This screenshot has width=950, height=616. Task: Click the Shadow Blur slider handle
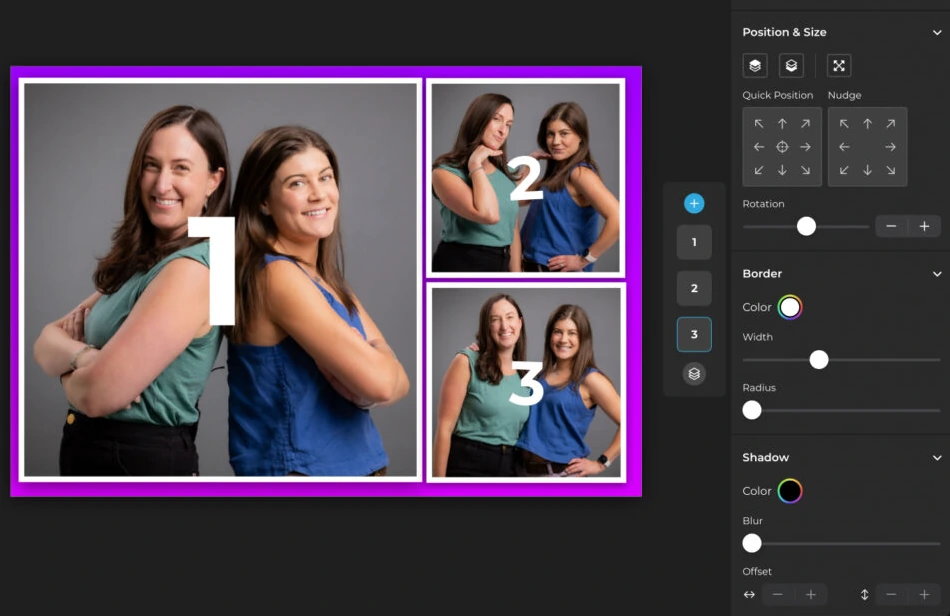pyautogui.click(x=752, y=543)
